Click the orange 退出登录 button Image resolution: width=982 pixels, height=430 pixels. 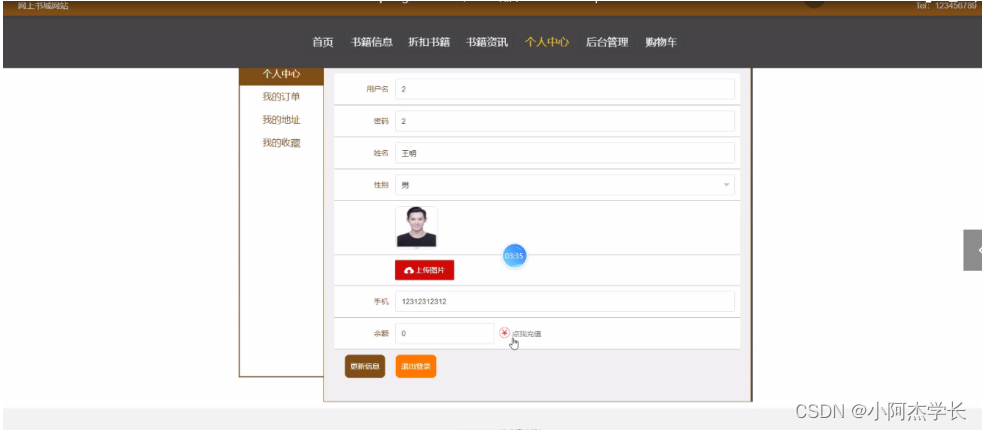pyautogui.click(x=415, y=367)
